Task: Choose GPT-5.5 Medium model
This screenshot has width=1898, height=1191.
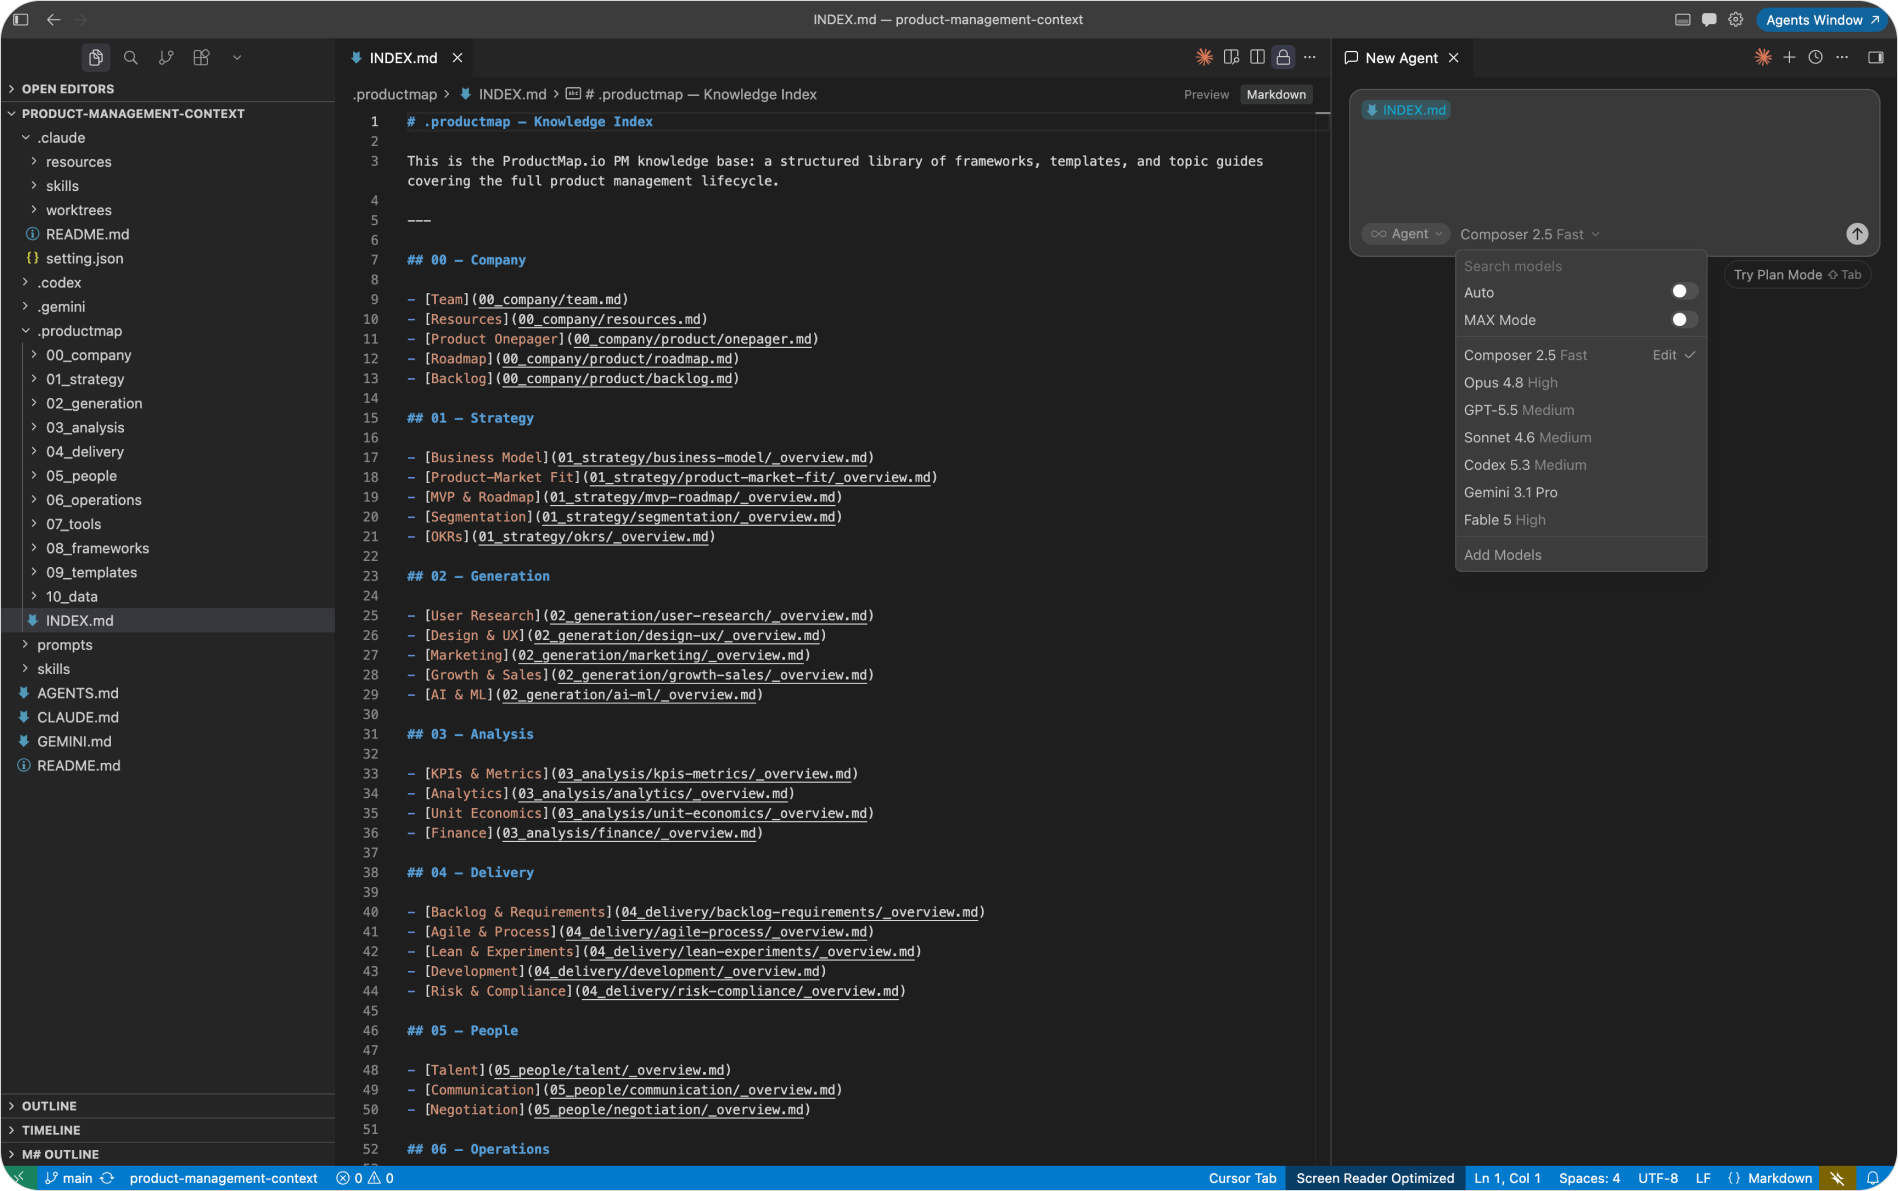Action: (x=1580, y=410)
